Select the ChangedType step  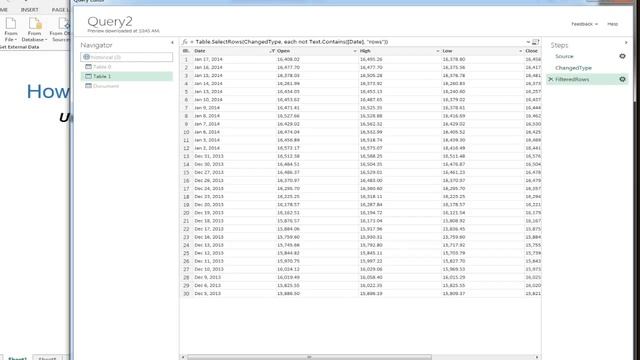click(573, 68)
